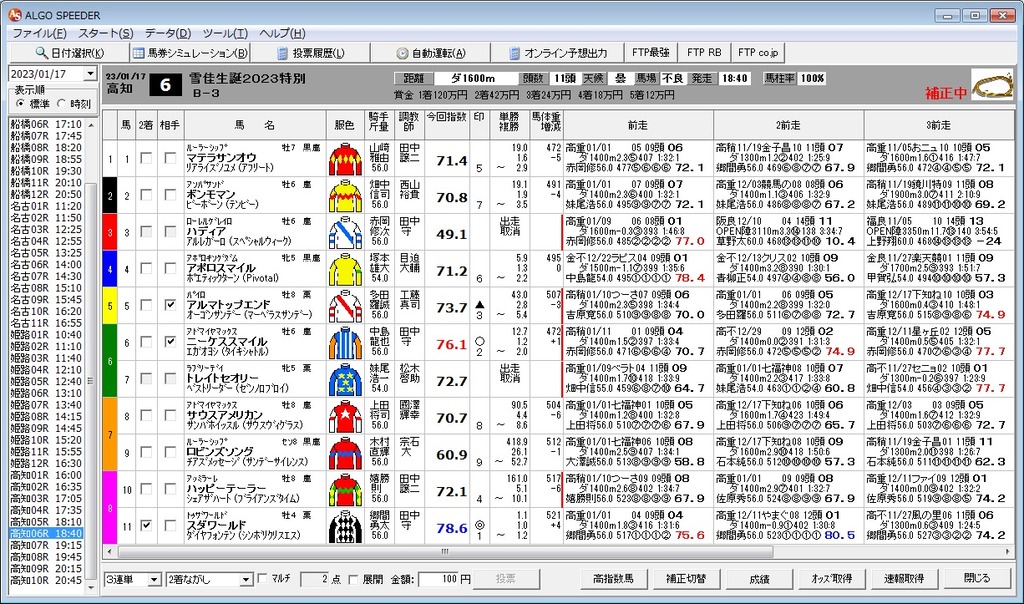
Task: Open 馬券シミュレーション toolbar button
Action: coord(189,53)
